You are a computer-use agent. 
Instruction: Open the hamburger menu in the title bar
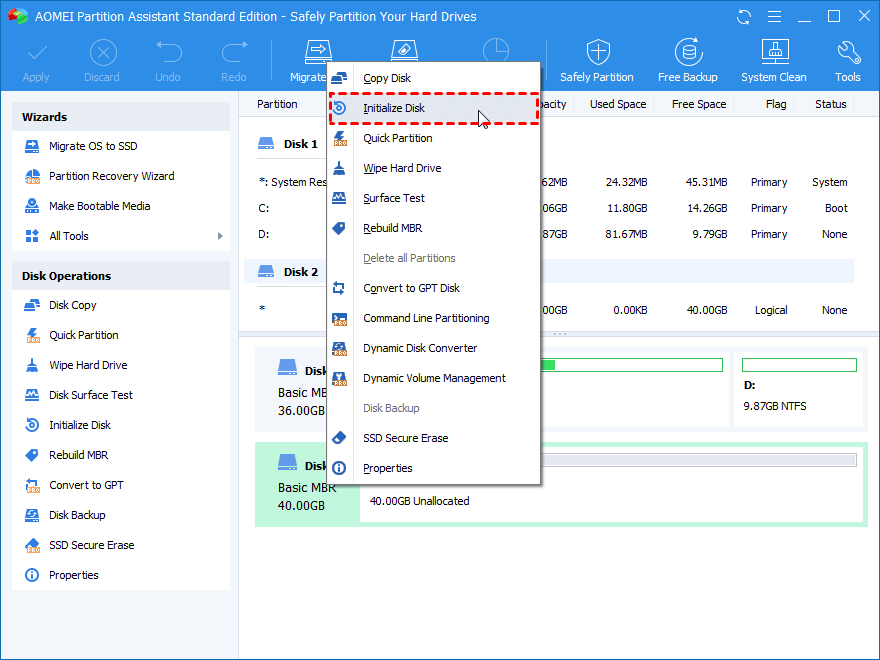(774, 16)
